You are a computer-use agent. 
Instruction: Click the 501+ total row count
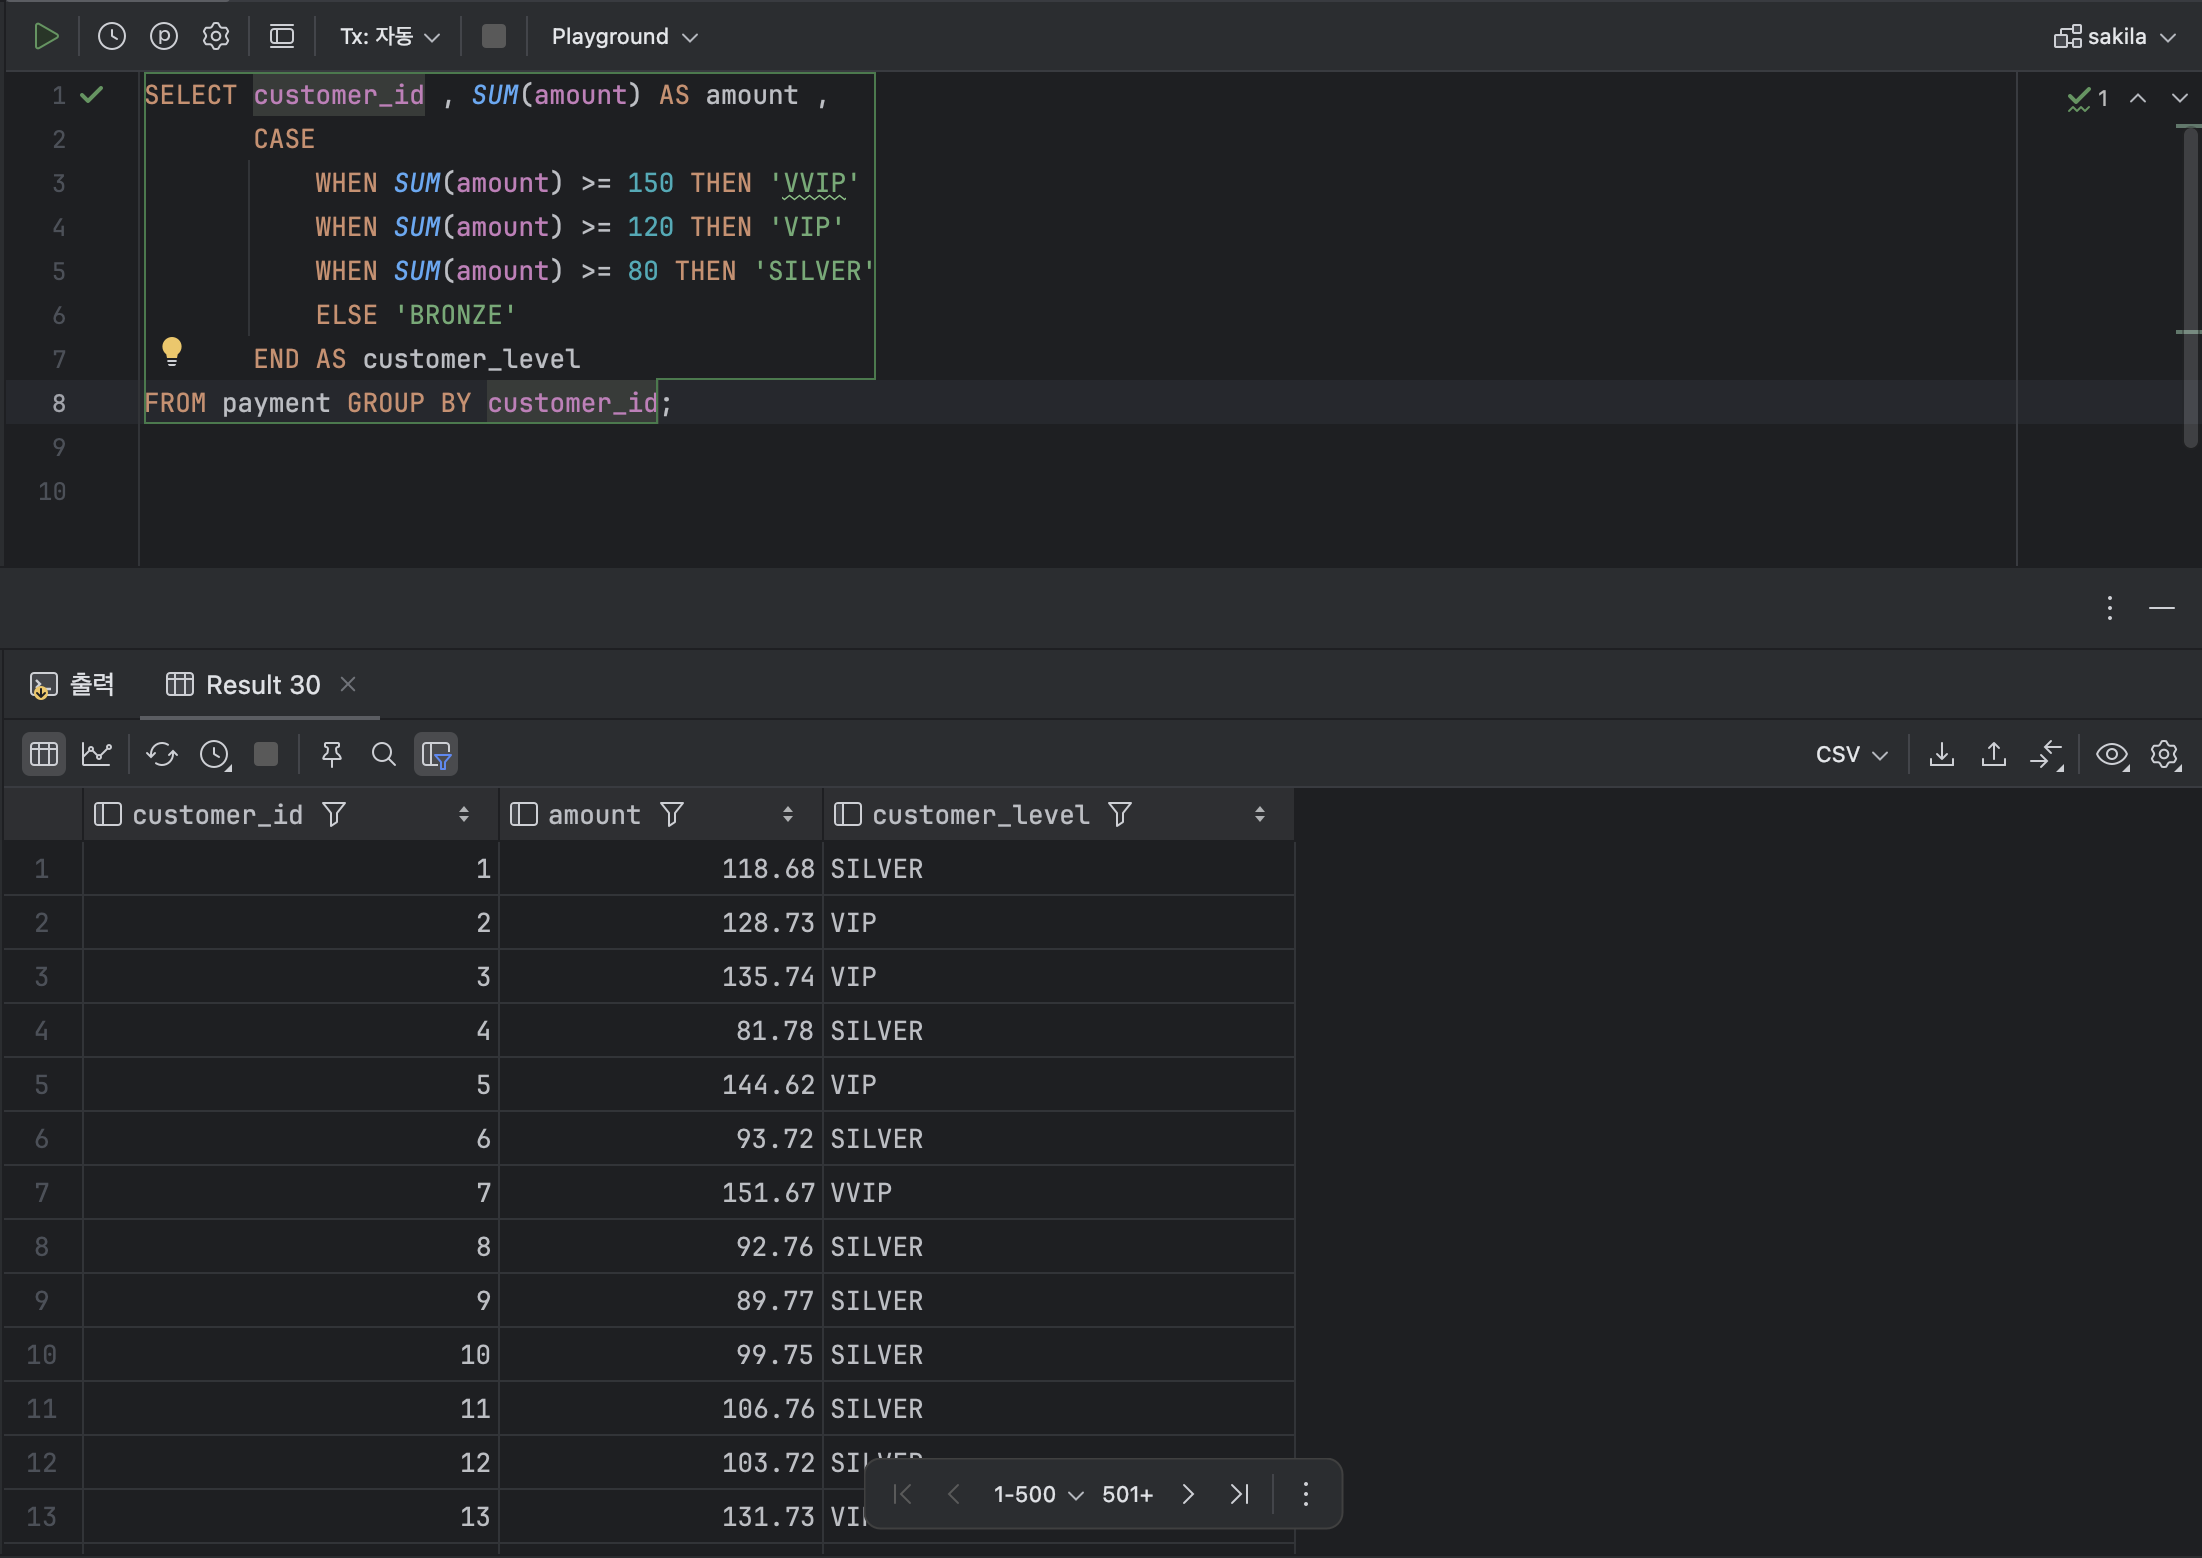point(1127,1494)
